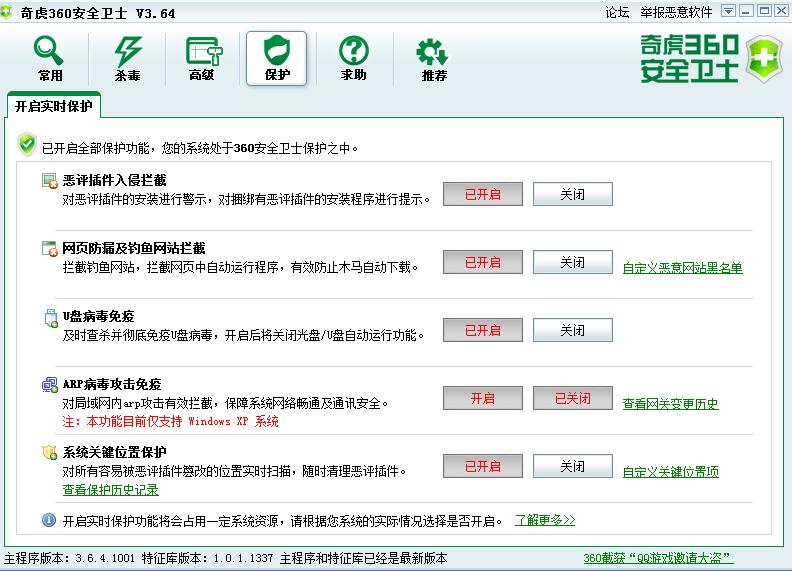
Task: Select the 开启实时保护 tab
Action: (54, 106)
